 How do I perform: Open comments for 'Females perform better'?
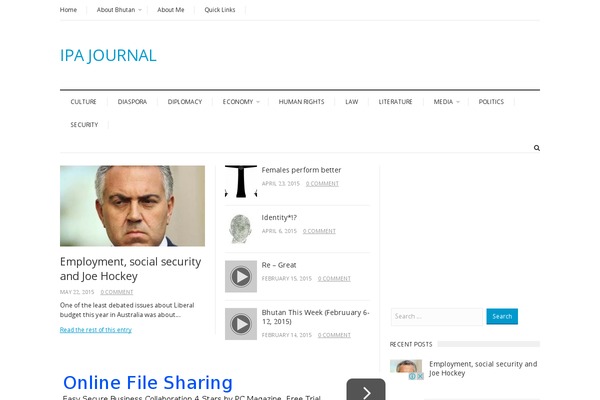tap(322, 184)
